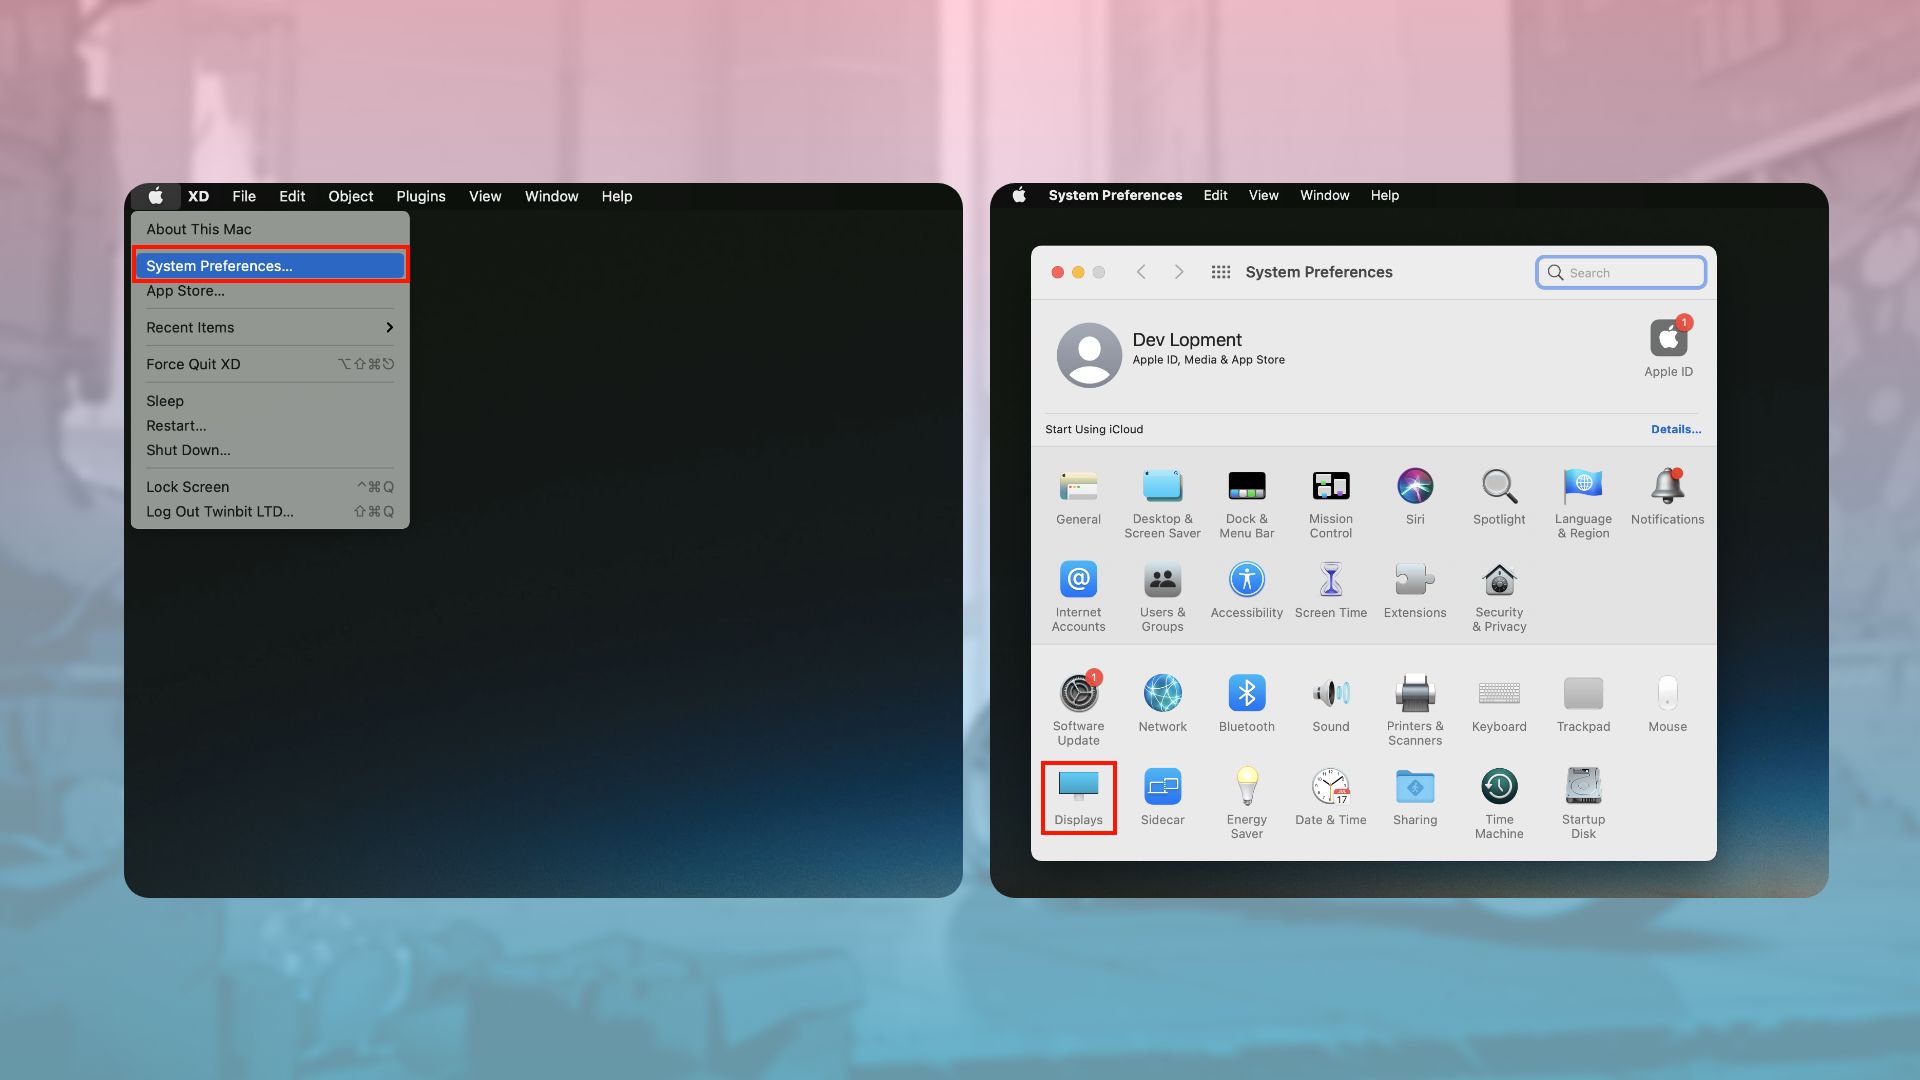Open Bluetooth preferences

coord(1246,704)
